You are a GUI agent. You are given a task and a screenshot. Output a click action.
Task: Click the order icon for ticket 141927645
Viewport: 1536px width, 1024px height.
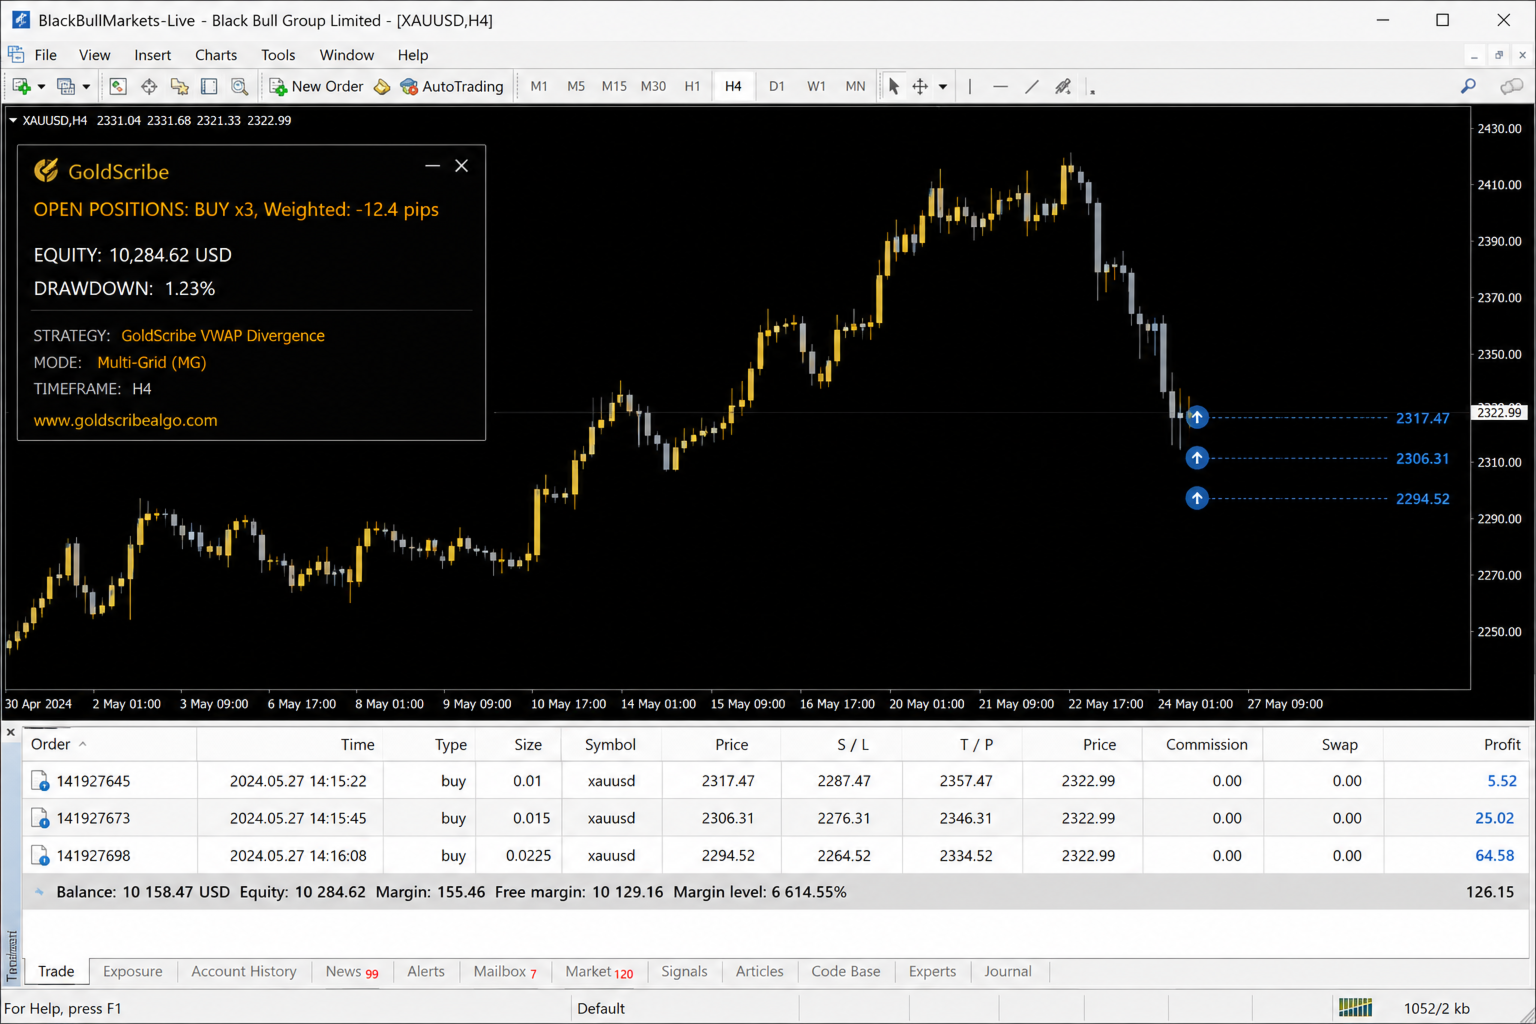point(40,781)
